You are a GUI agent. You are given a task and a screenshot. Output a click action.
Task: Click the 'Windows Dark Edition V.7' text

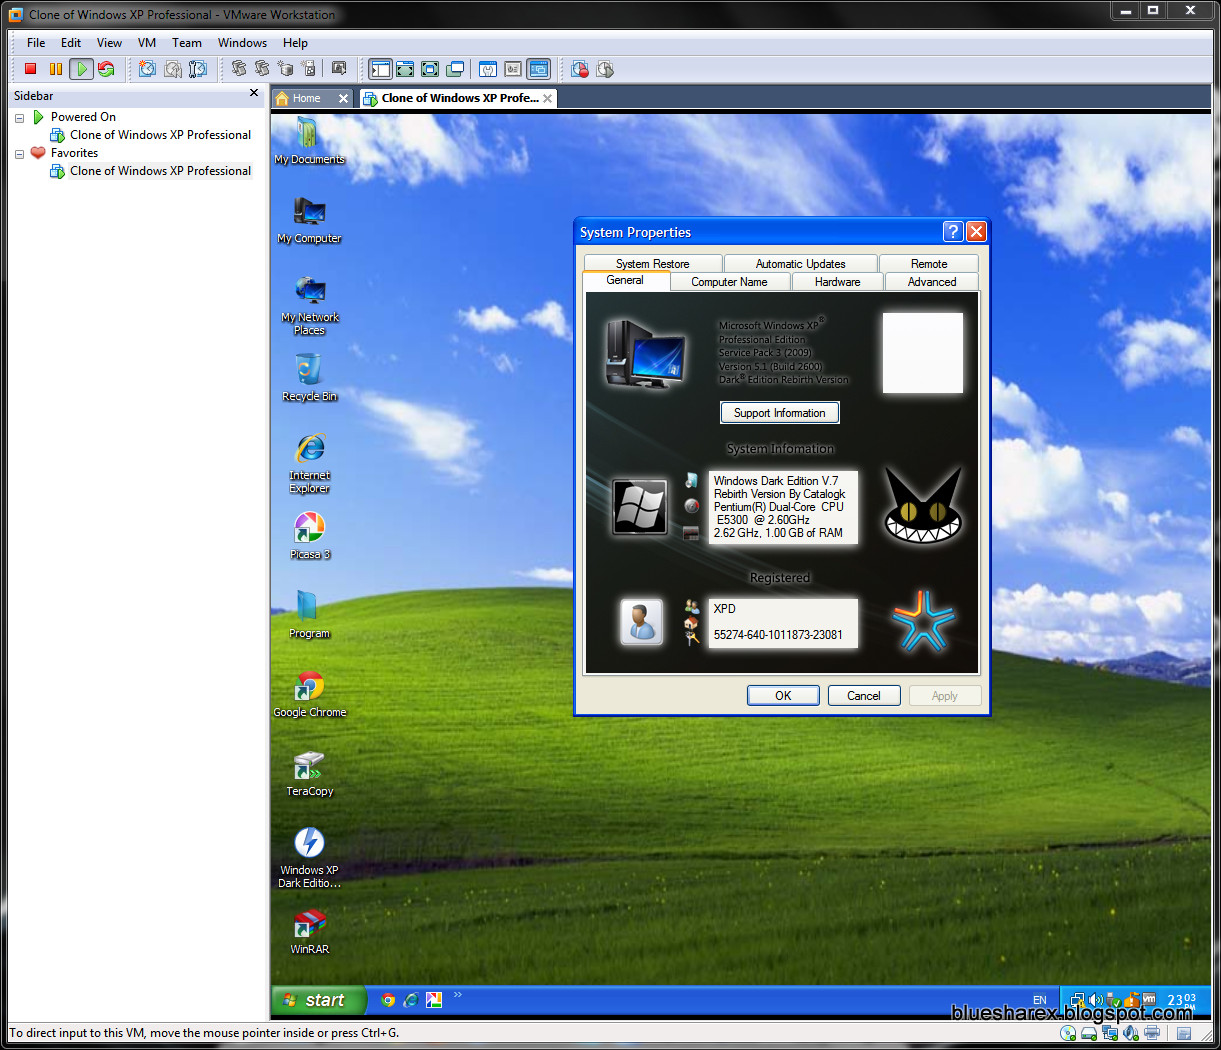tap(776, 481)
